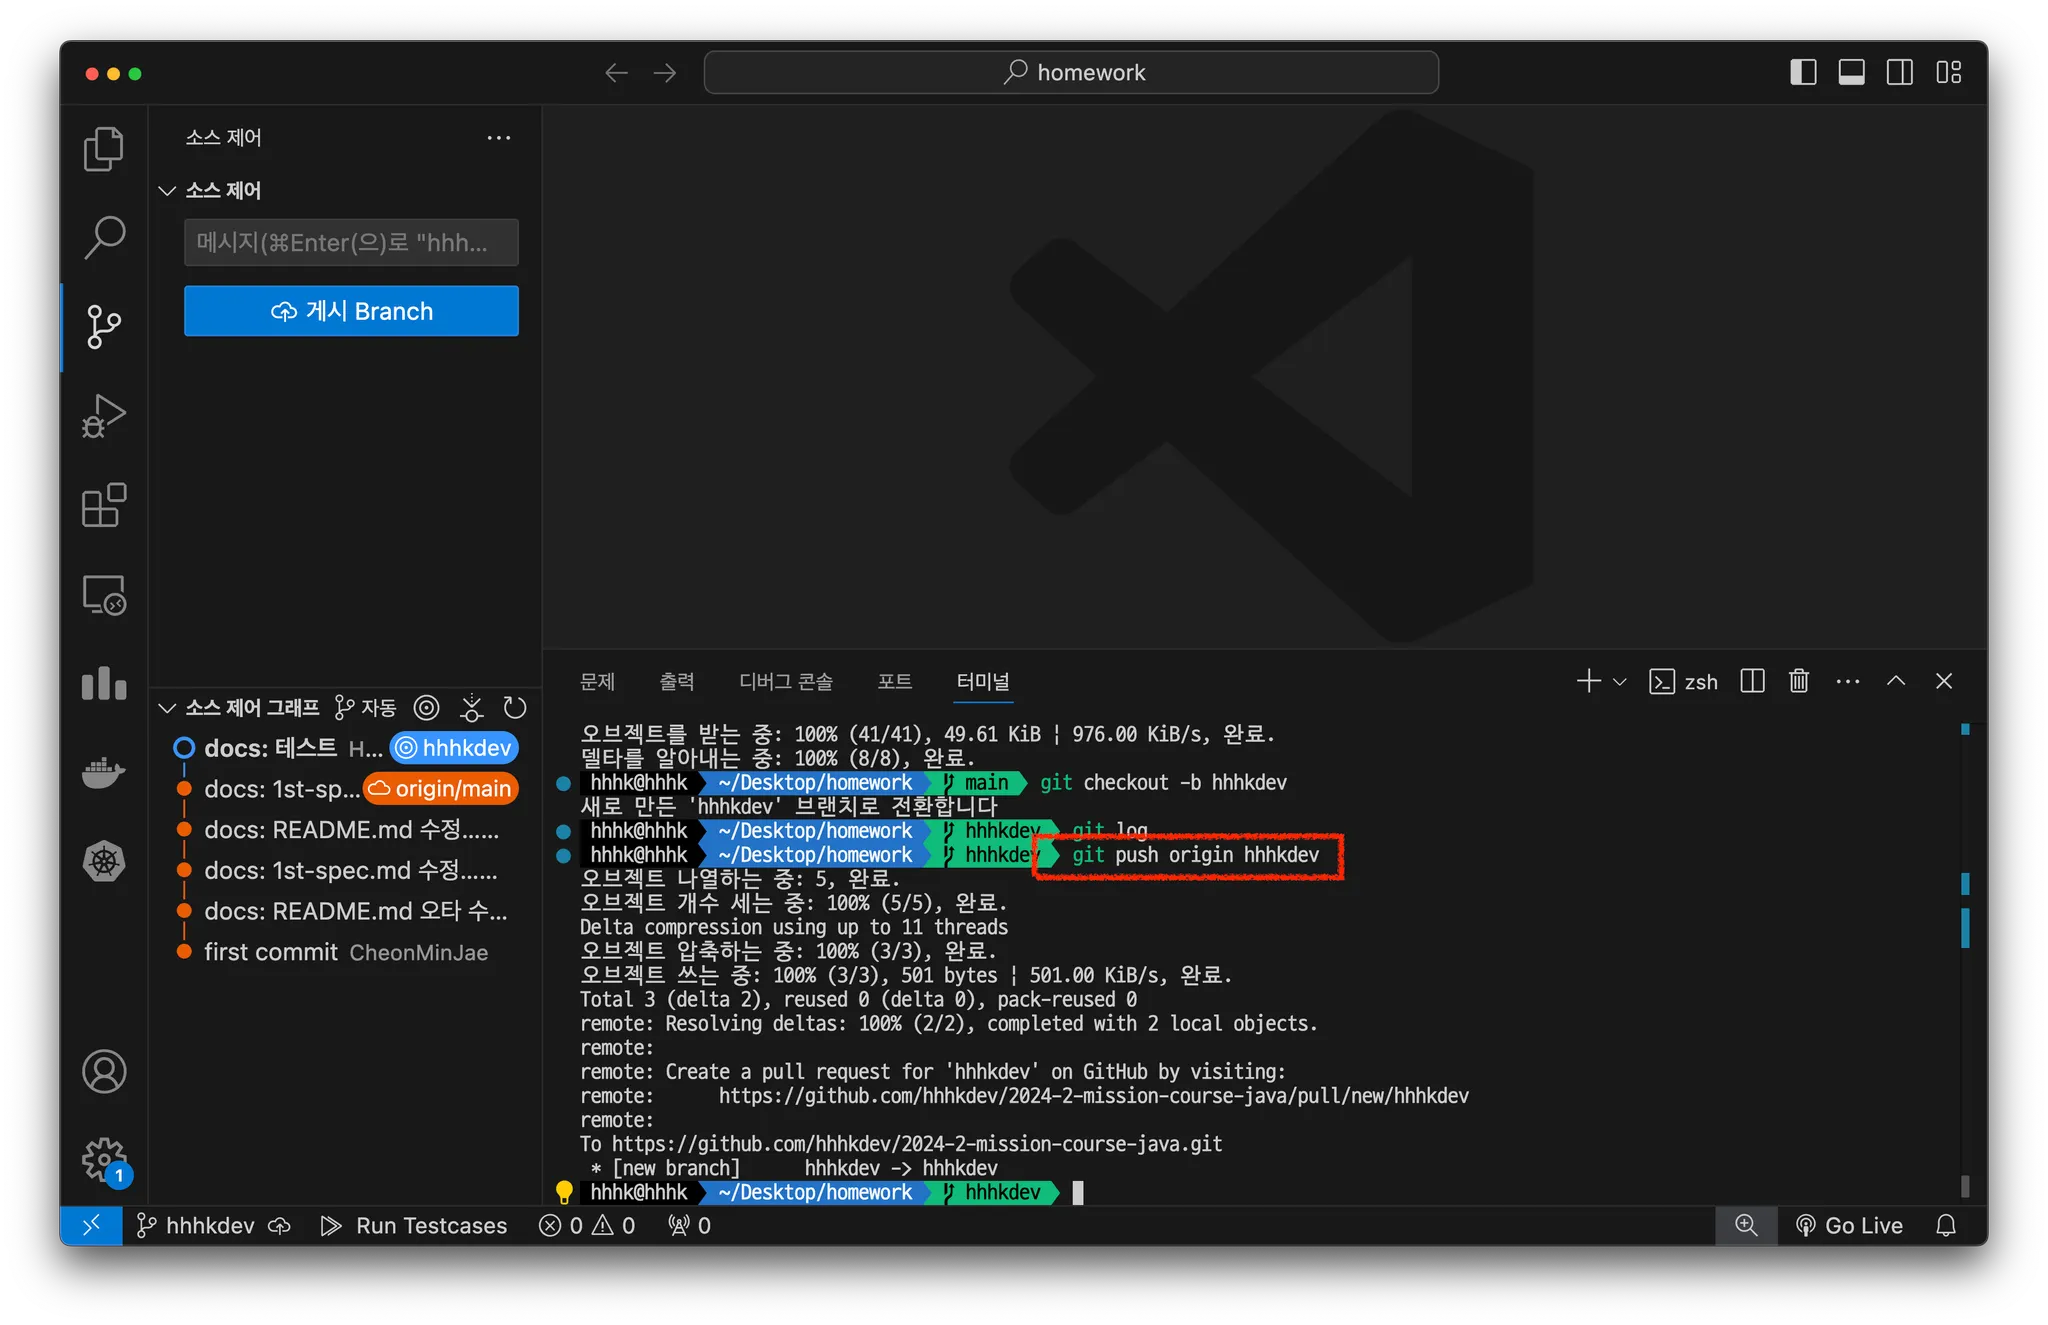Image resolution: width=2048 pixels, height=1325 pixels.
Task: Focus the commit message input field
Action: pos(351,243)
